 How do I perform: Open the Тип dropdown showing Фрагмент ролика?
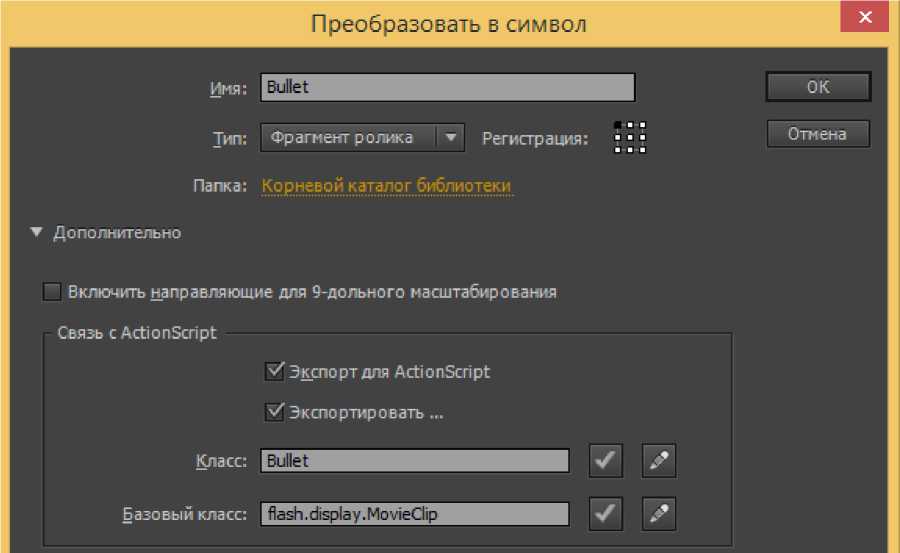[x=362, y=138]
